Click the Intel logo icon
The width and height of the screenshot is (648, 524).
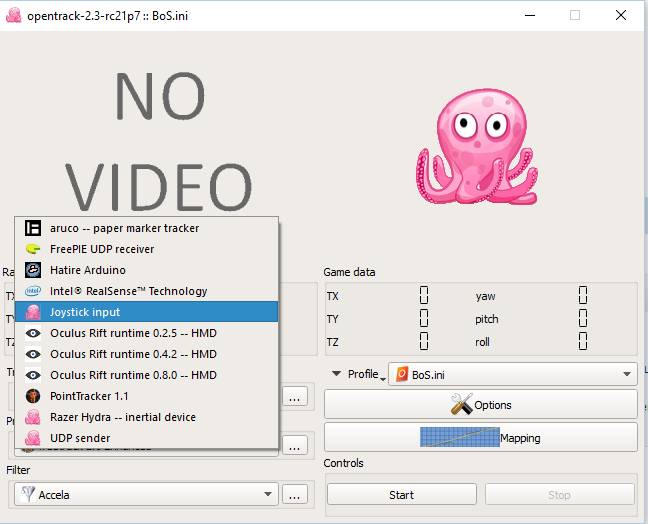33,291
